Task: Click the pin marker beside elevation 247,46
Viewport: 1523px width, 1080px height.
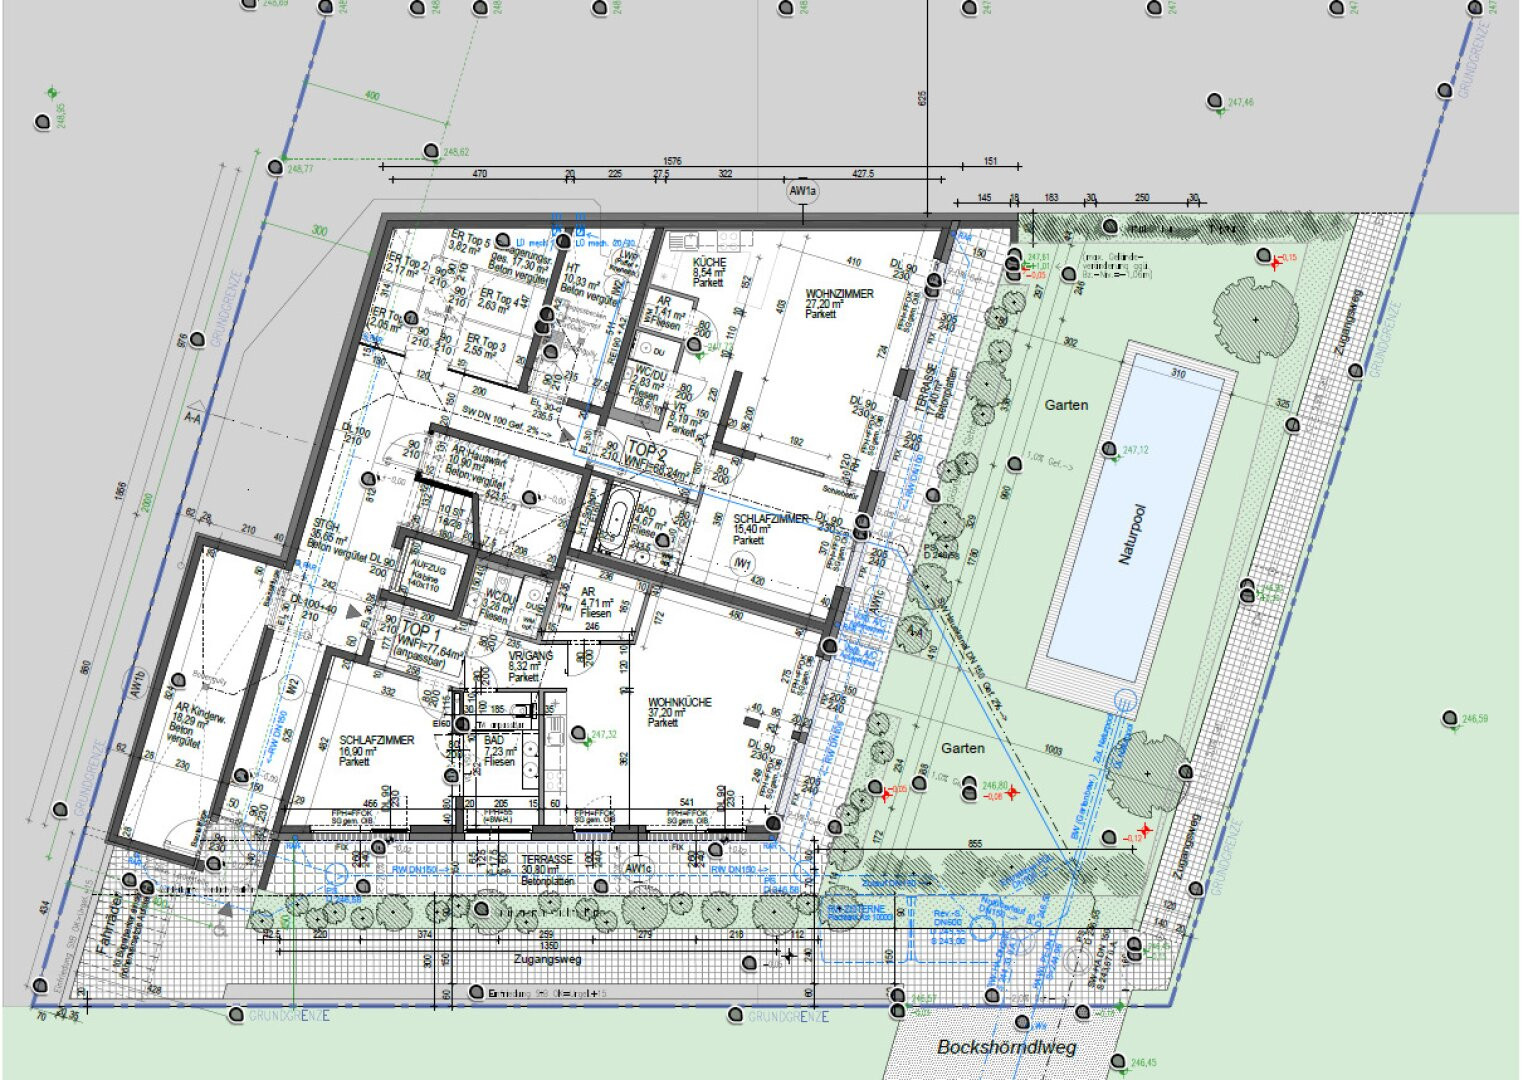Action: pyautogui.click(x=1214, y=102)
